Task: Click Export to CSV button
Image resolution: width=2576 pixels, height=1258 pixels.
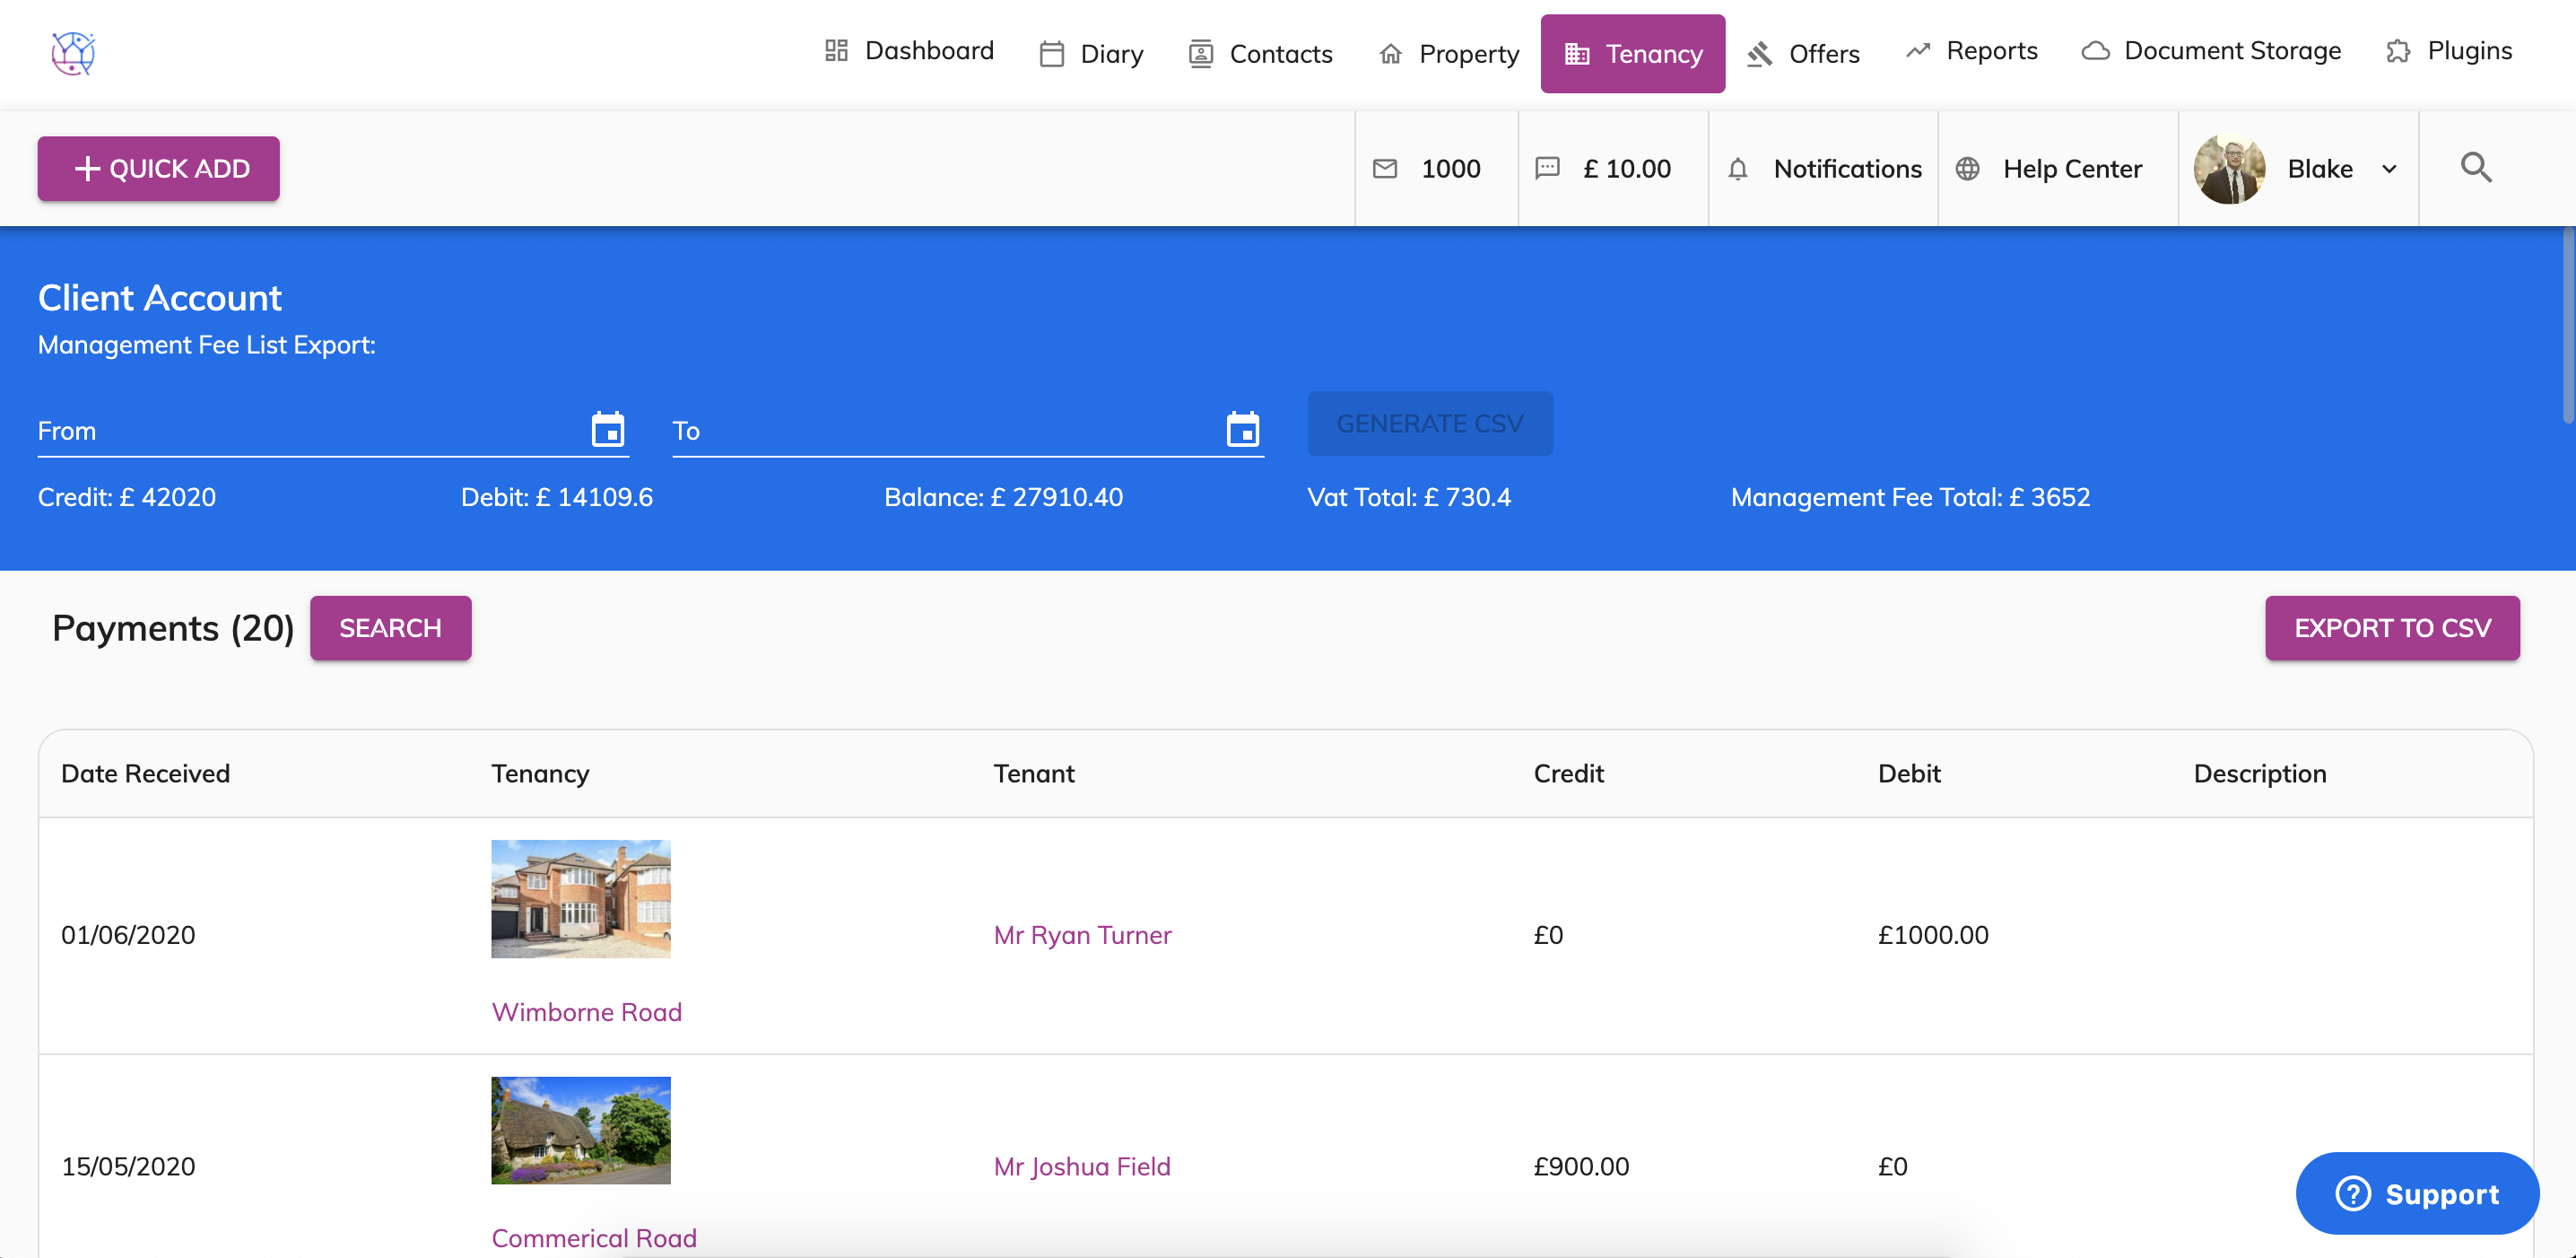Action: point(2391,628)
